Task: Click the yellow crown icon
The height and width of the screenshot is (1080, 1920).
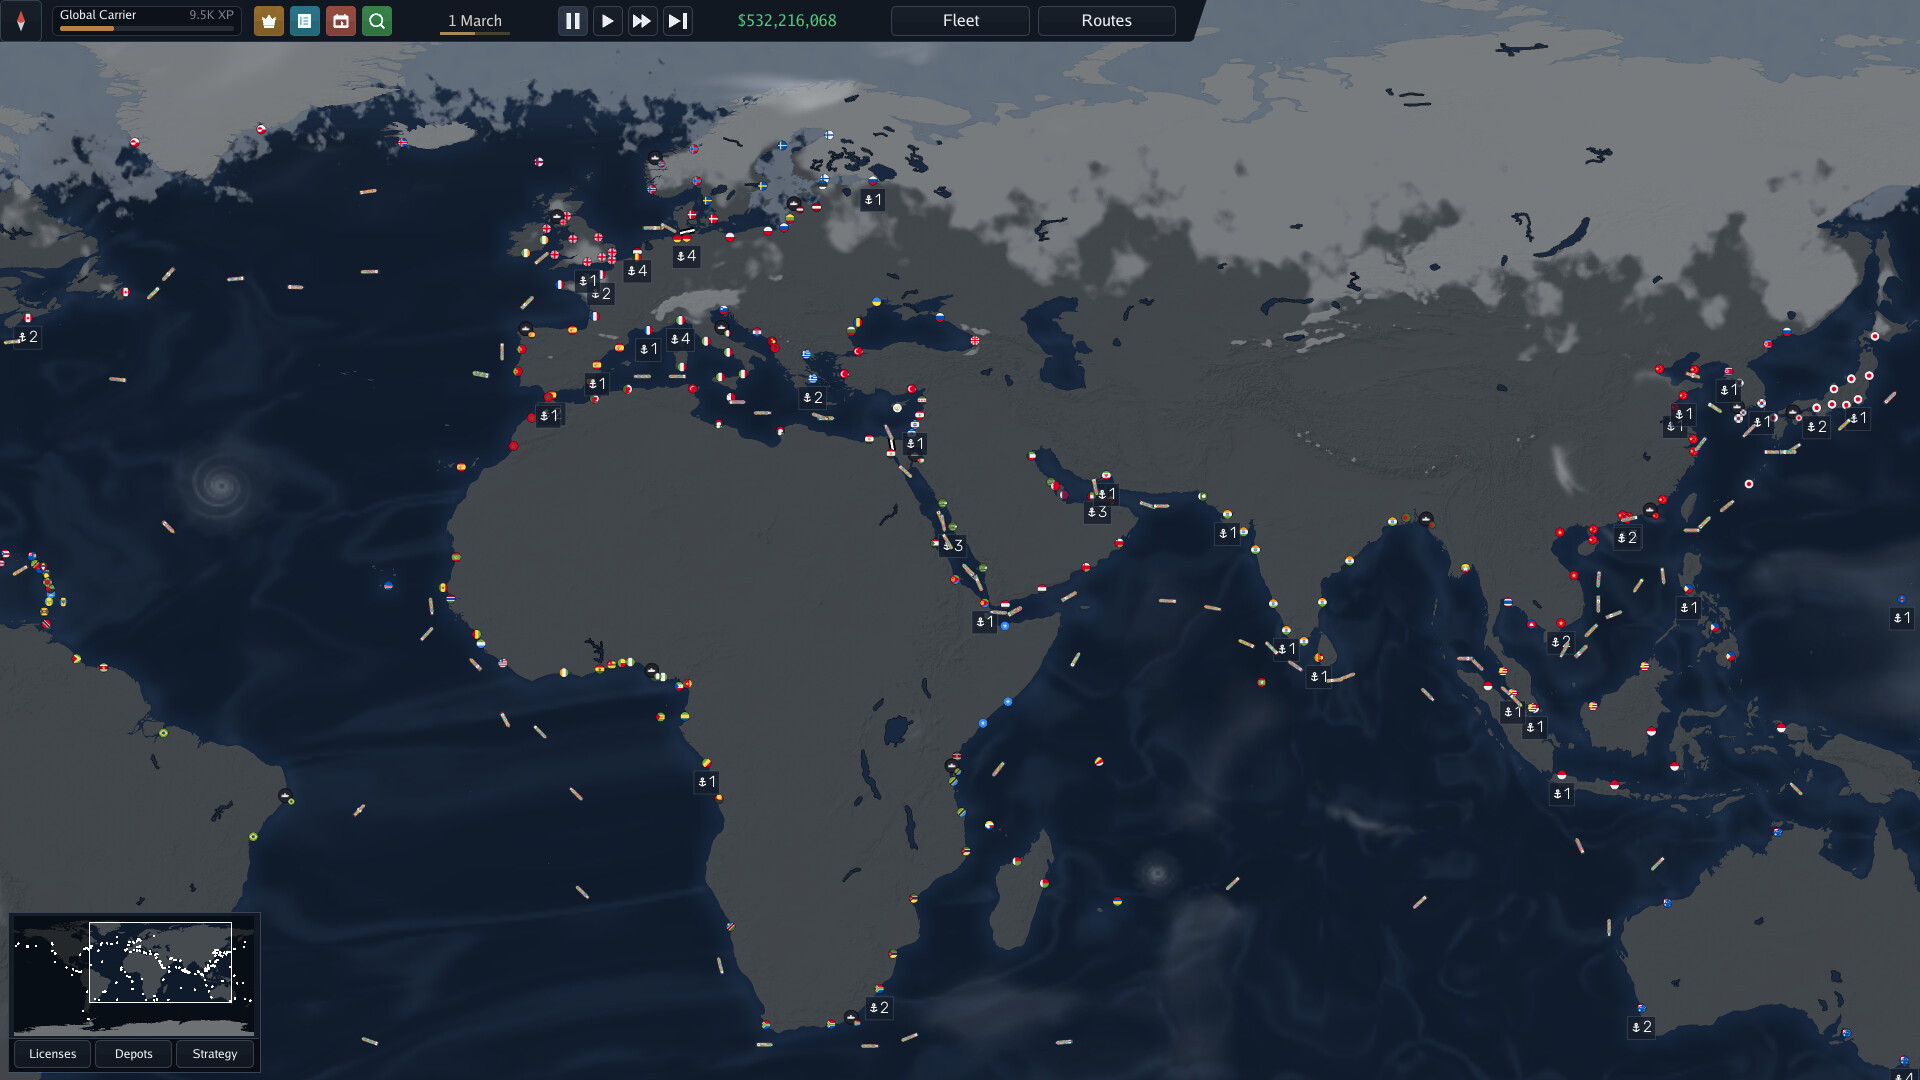Action: point(268,21)
